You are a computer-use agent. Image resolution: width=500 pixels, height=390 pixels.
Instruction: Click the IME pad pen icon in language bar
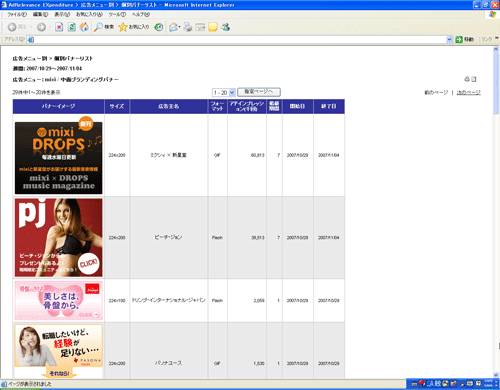pyautogui.click(x=462, y=384)
